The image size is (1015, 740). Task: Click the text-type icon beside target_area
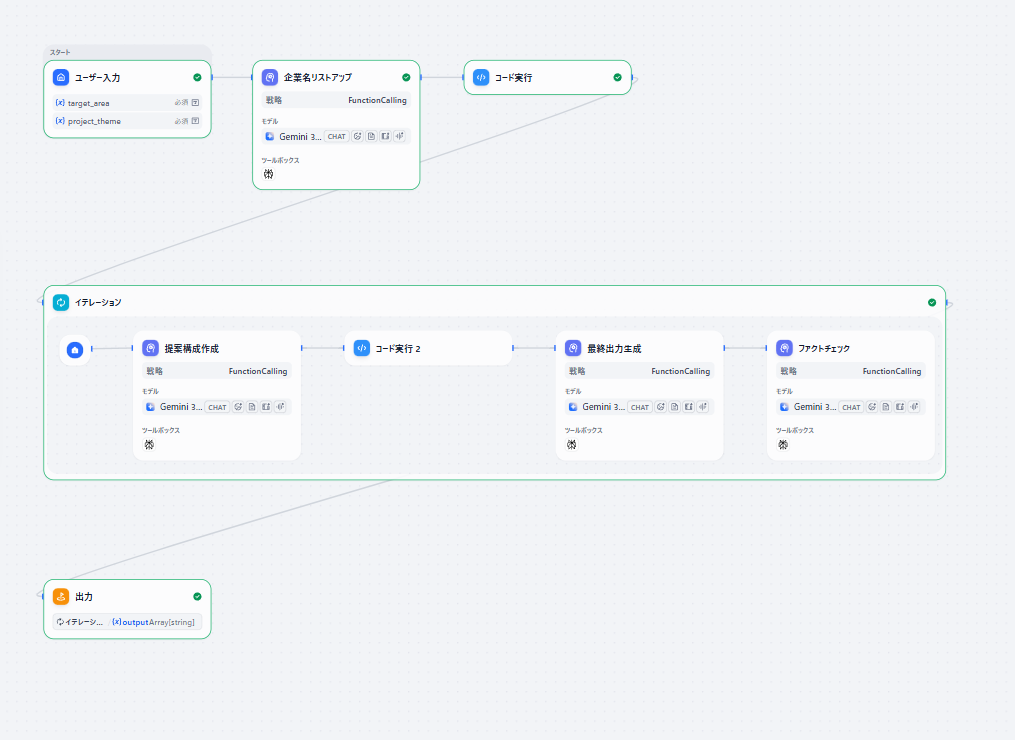[195, 102]
